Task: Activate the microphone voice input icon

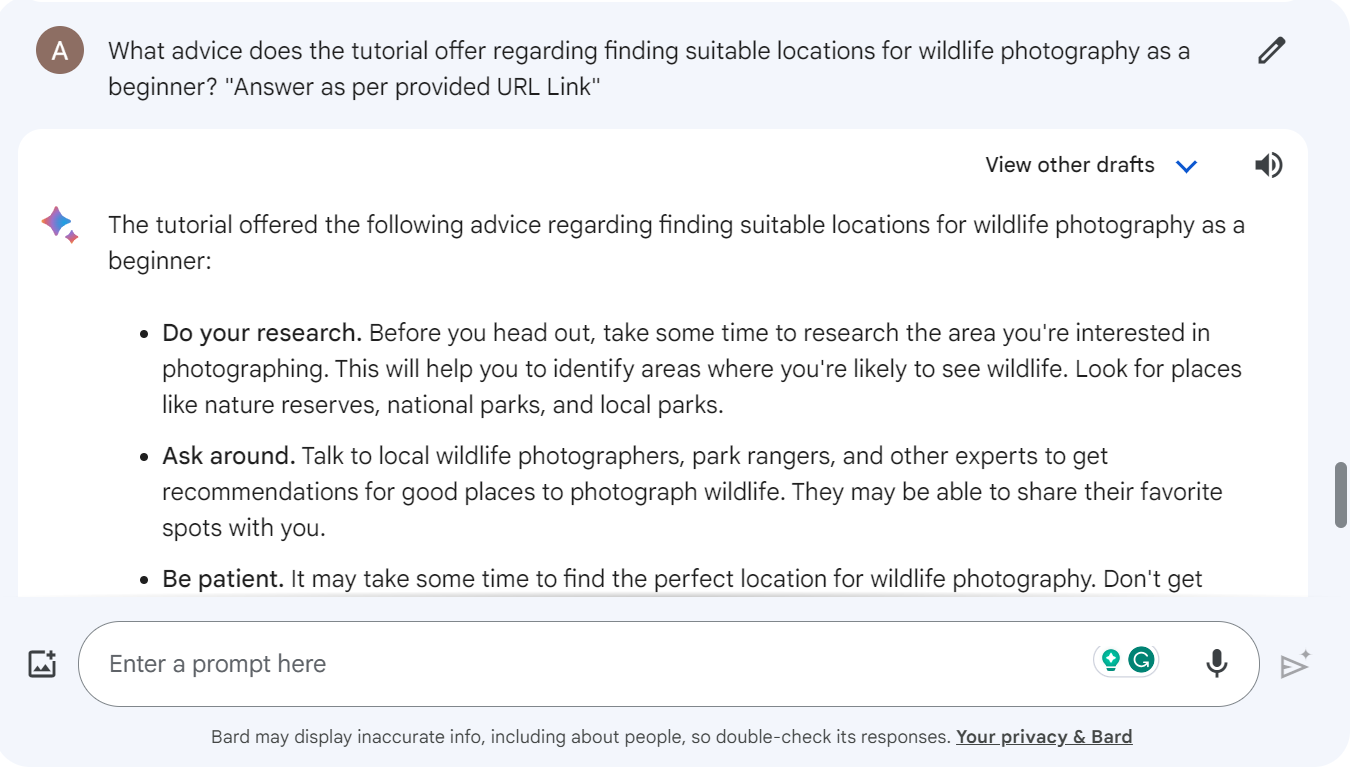Action: (1216, 663)
